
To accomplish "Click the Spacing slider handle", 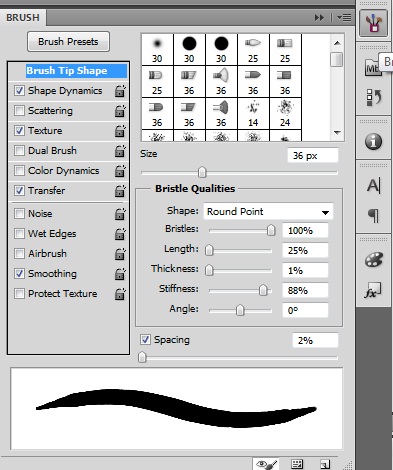I will point(142,357).
